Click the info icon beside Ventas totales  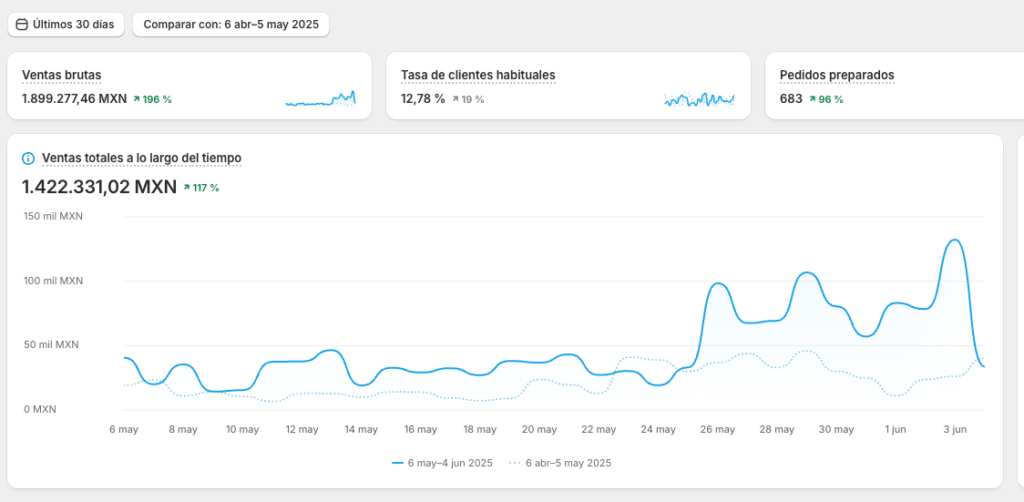coord(28,158)
